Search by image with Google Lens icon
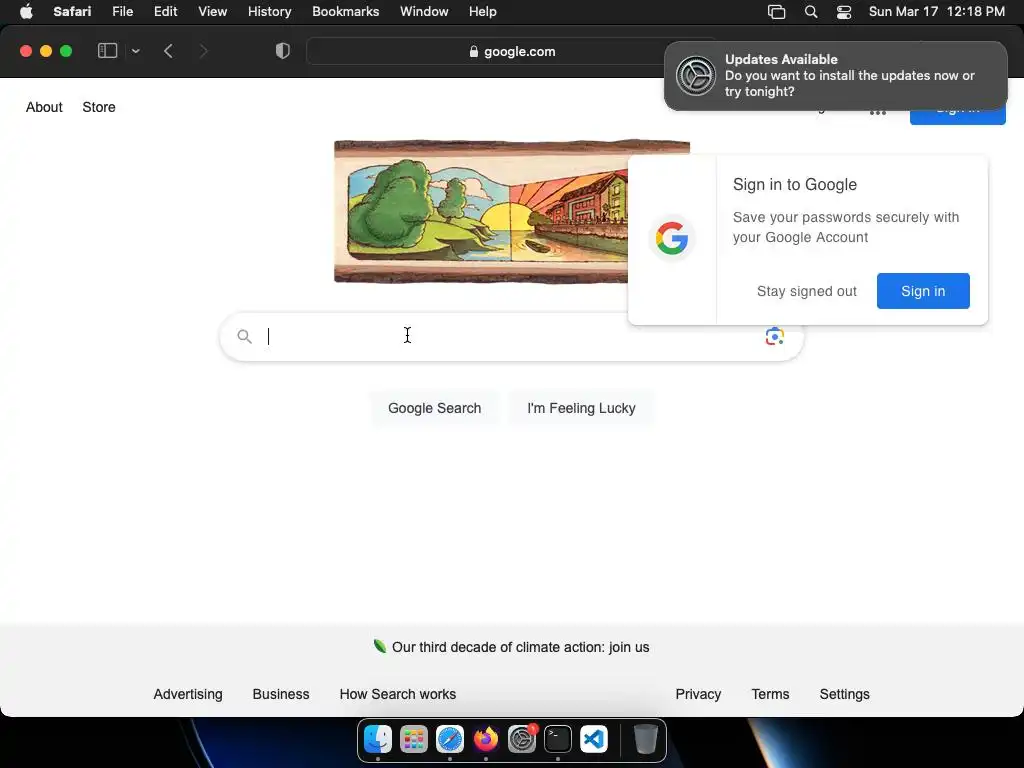Viewport: 1024px width, 768px height. pos(775,336)
